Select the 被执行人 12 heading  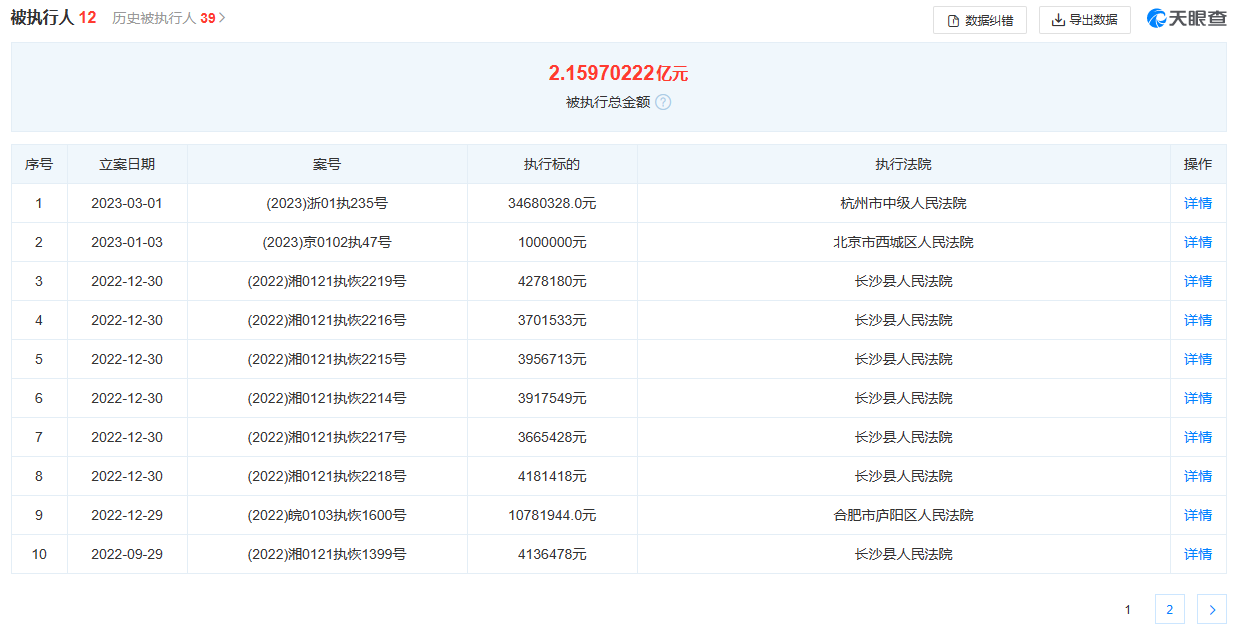click(x=53, y=18)
